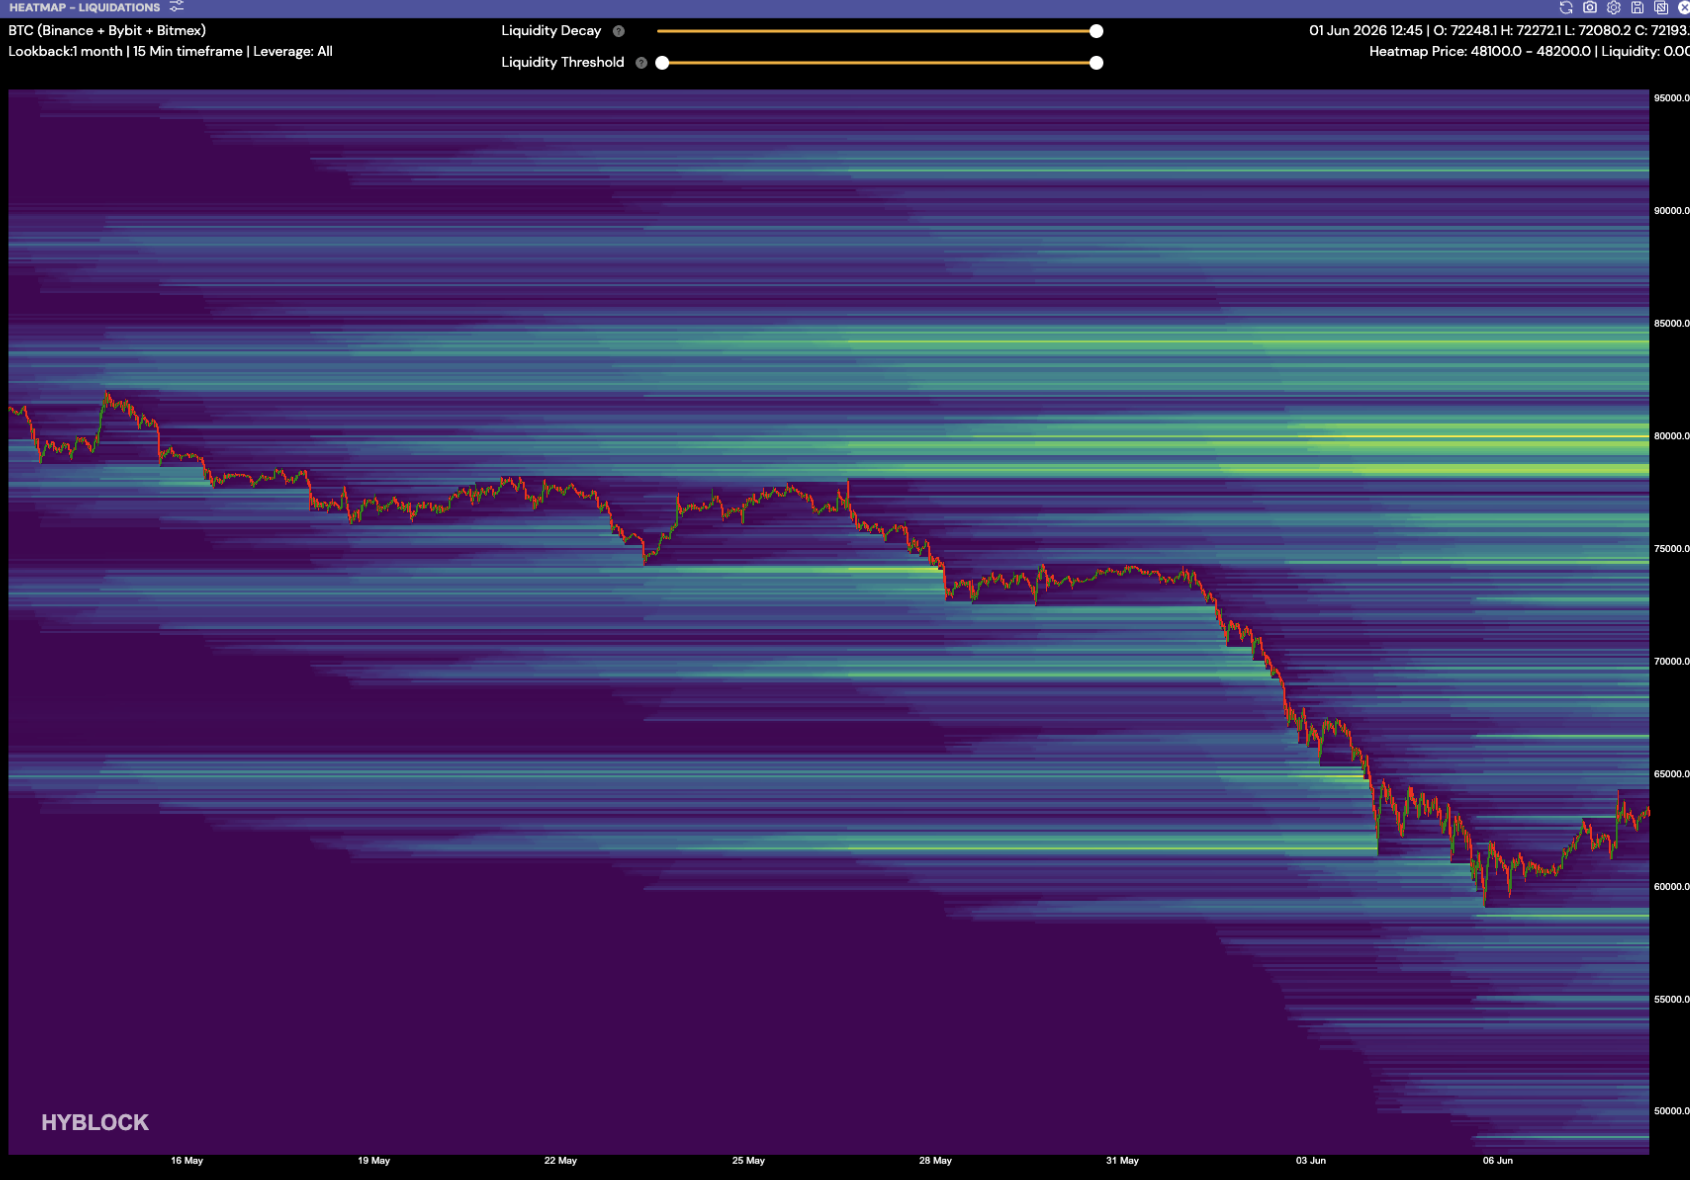Click the 80000.0 price axis label
Viewport: 1690px width, 1180px height.
[x=1671, y=436]
